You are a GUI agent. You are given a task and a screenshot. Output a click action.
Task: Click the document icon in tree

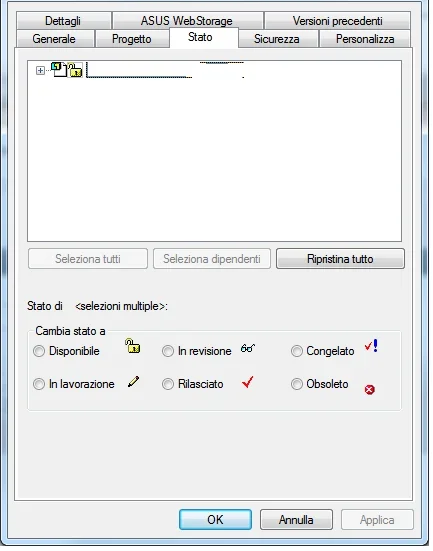point(59,69)
